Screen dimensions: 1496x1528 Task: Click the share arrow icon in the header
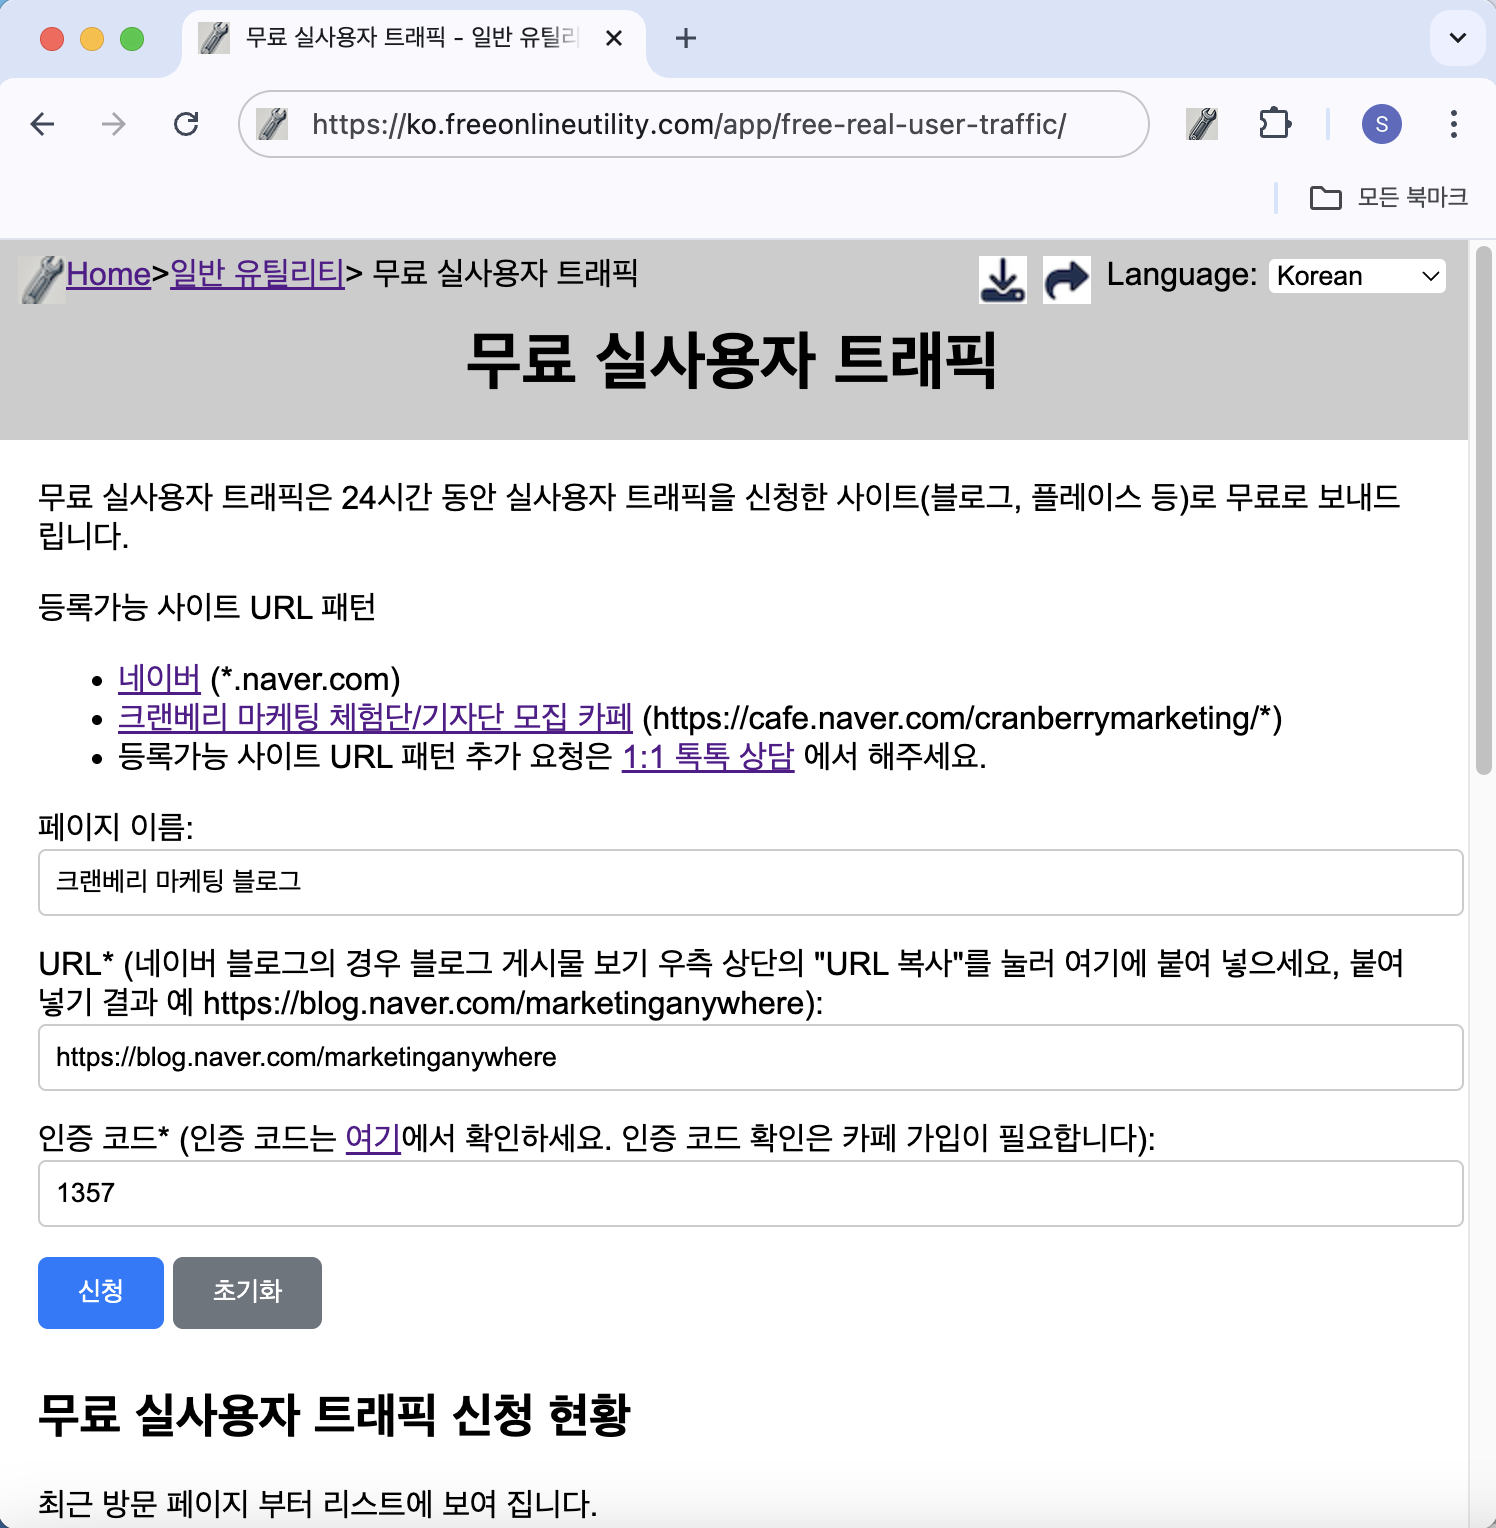(x=1066, y=279)
